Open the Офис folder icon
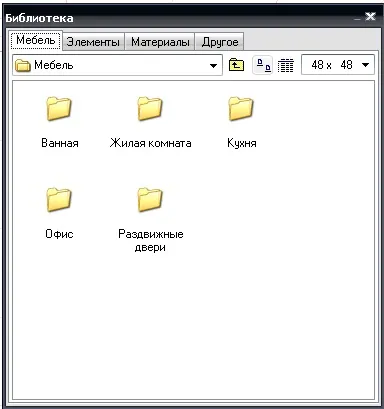The image size is (384, 409). (59, 199)
